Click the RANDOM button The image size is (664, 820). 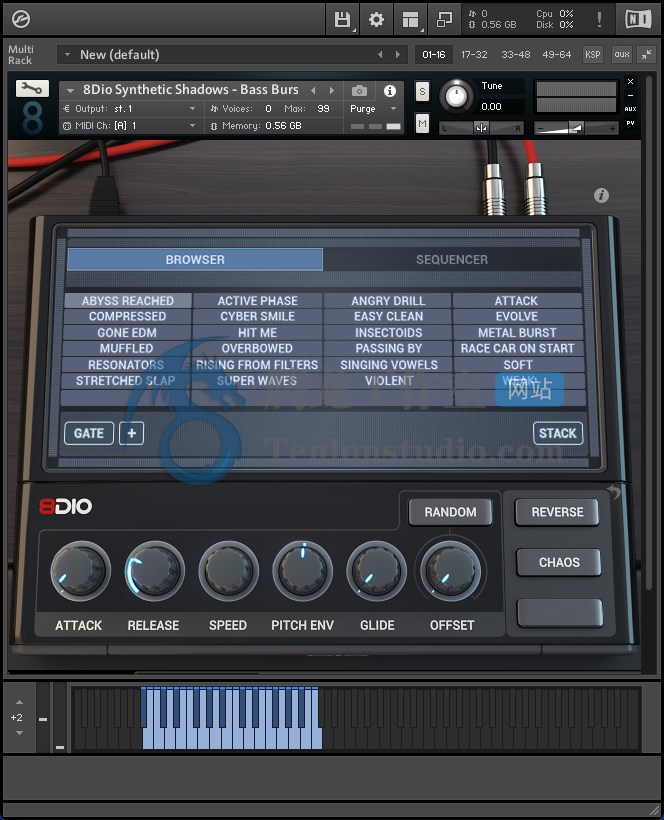tap(450, 512)
